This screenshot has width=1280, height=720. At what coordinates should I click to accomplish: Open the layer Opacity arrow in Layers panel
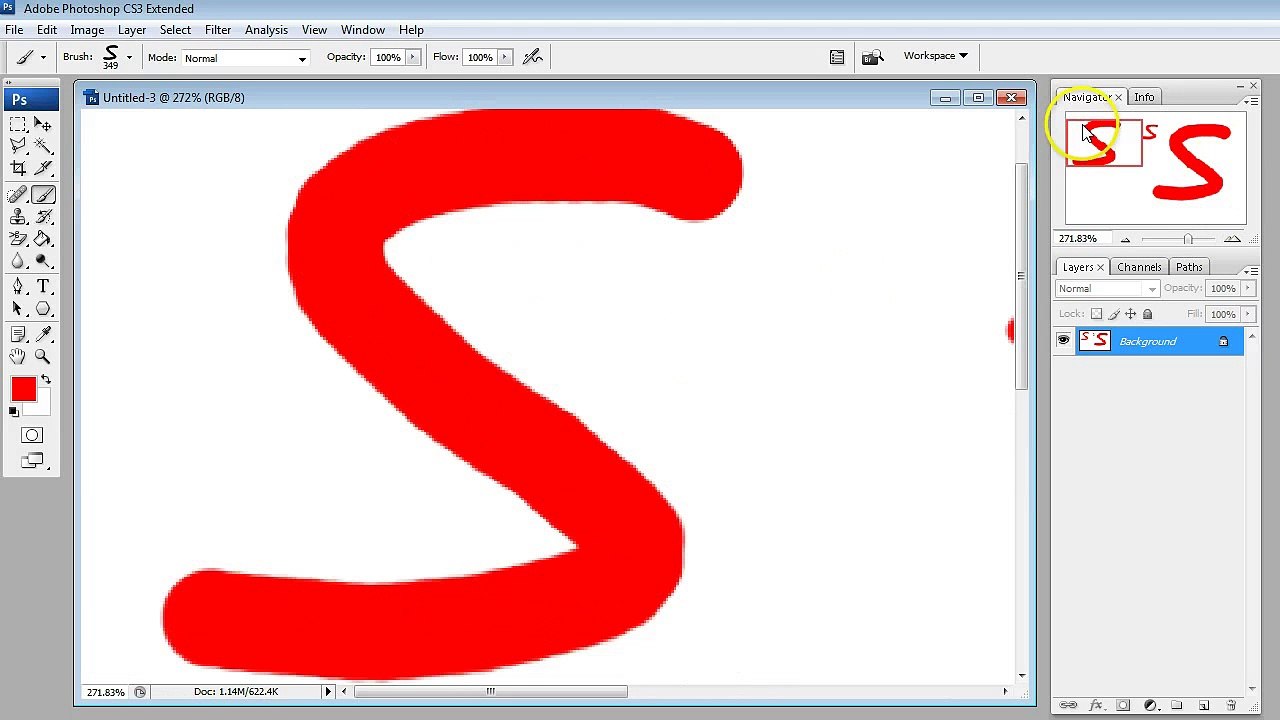coord(1248,289)
